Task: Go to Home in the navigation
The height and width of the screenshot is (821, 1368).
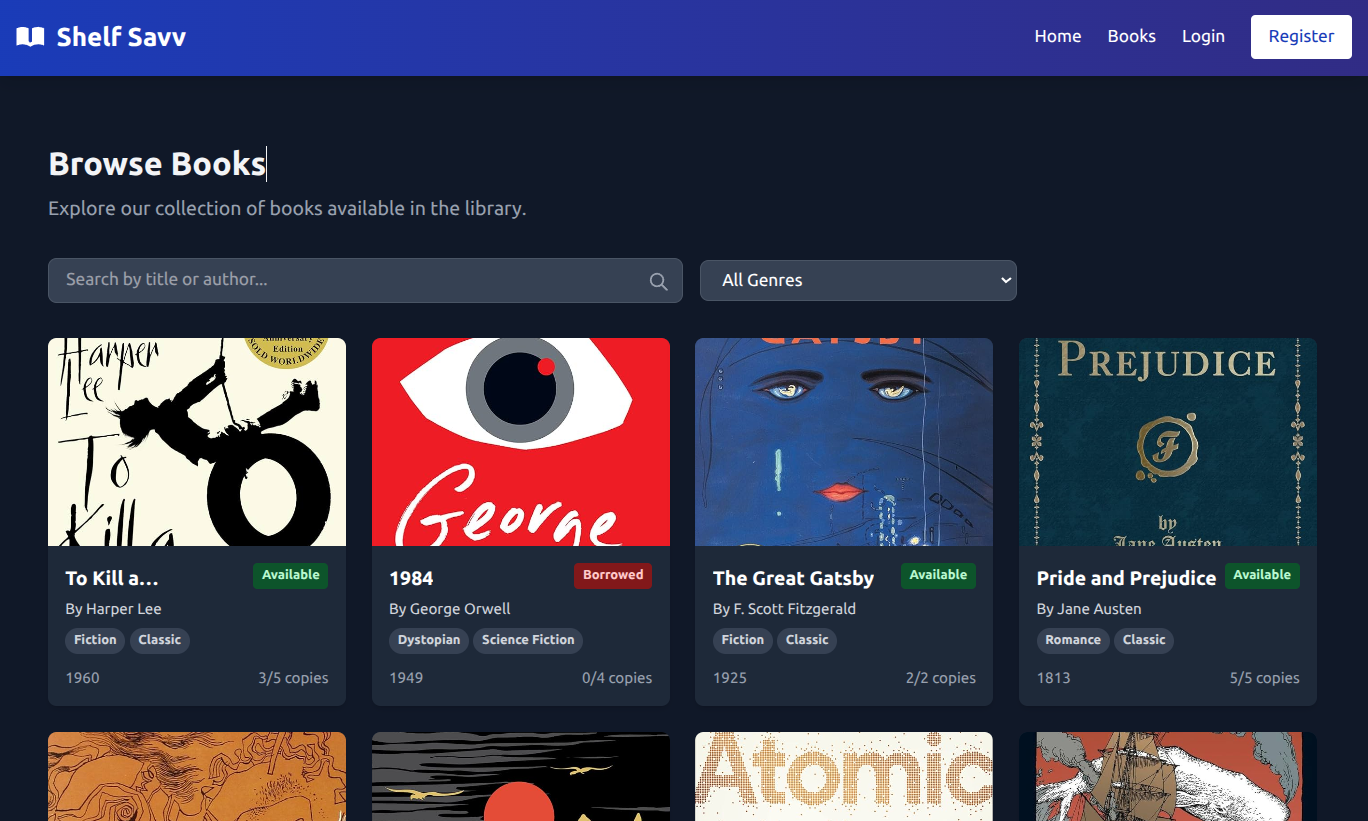Action: pos(1058,37)
